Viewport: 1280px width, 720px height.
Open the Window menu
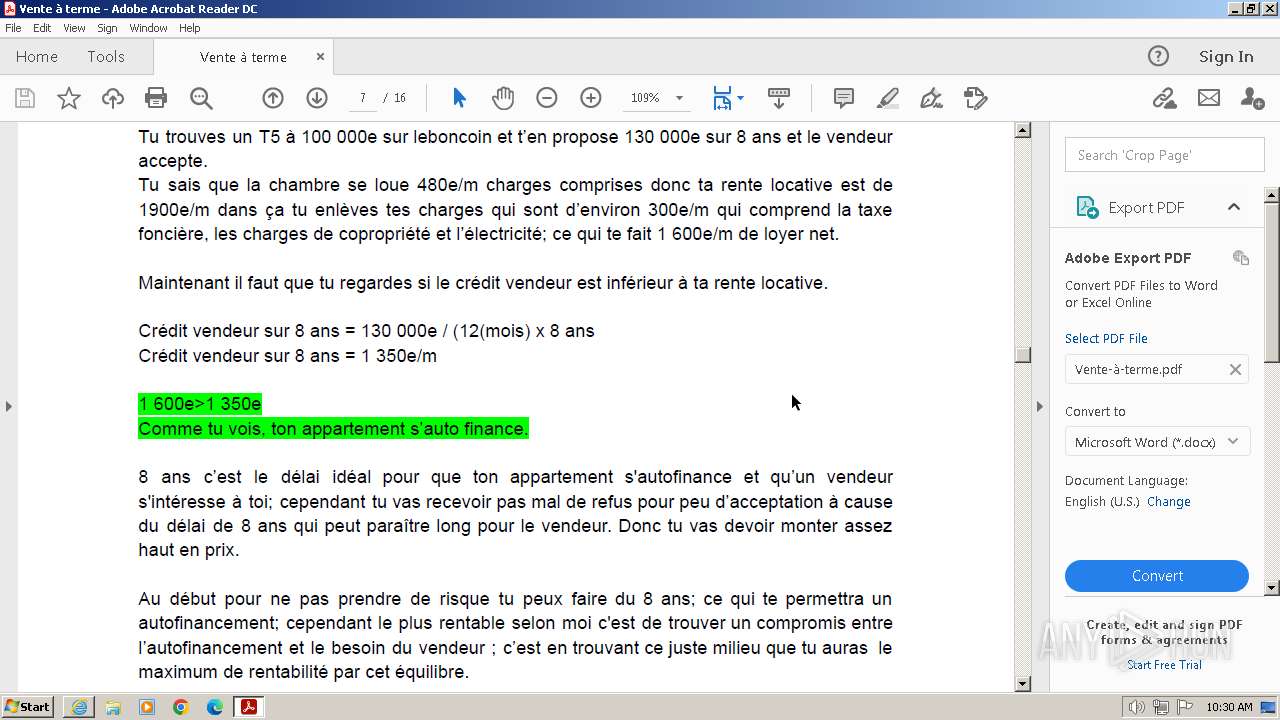[x=148, y=28]
